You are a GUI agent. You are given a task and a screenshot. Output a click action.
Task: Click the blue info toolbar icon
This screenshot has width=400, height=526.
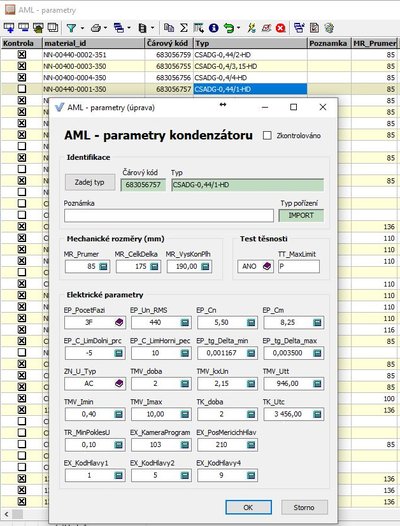pyautogui.click(x=213, y=28)
